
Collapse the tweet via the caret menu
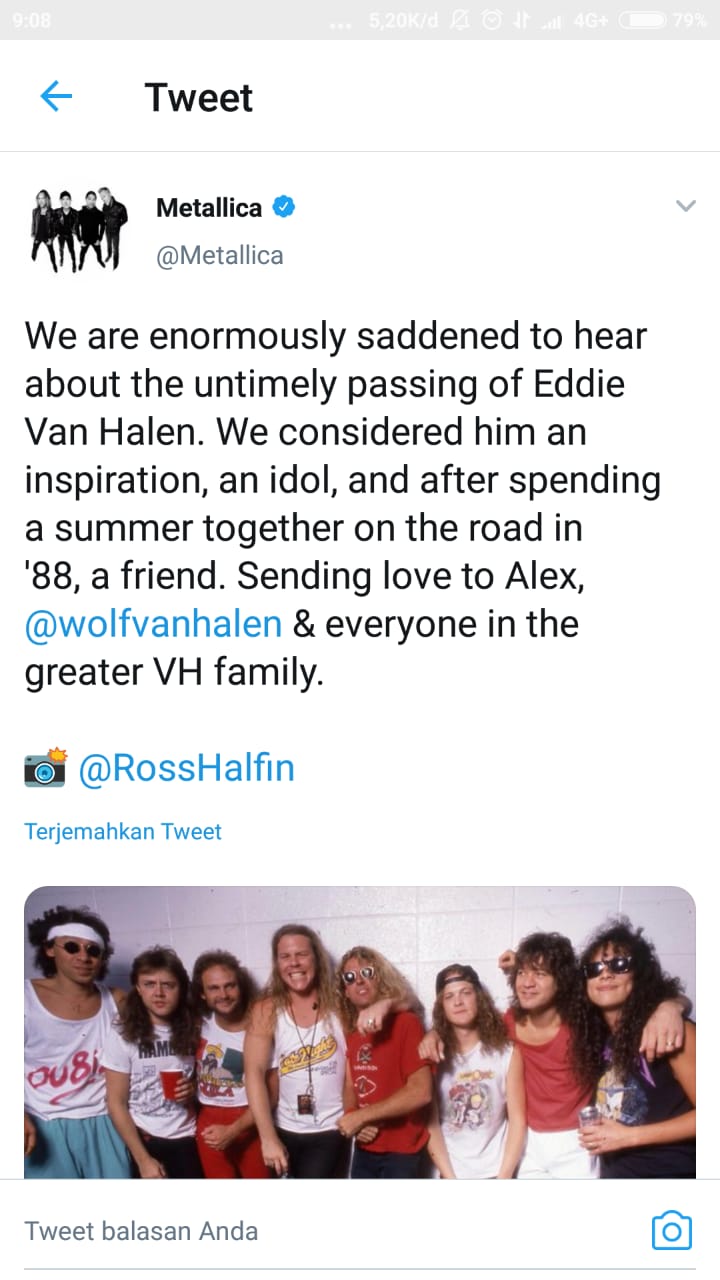pyautogui.click(x=686, y=205)
